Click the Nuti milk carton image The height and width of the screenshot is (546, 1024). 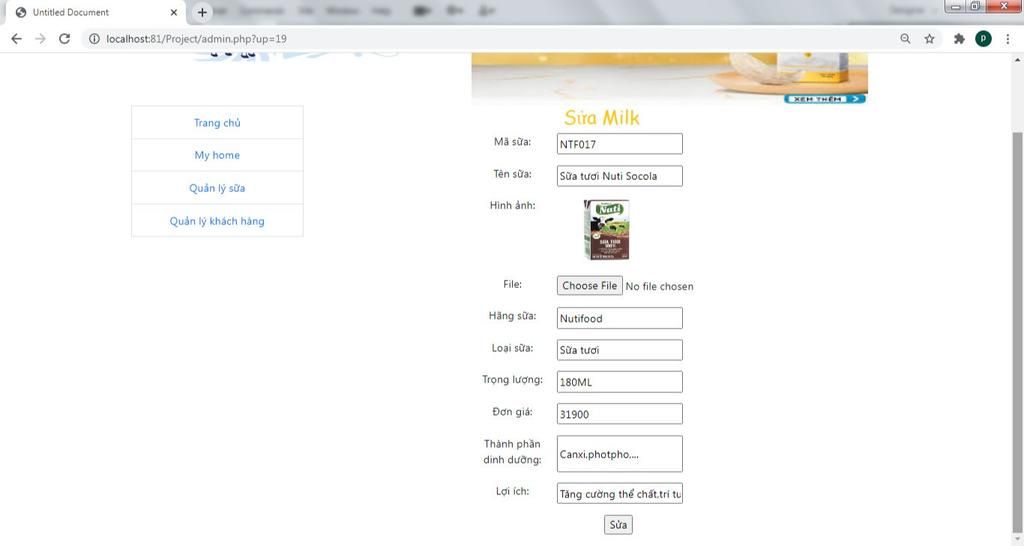(x=606, y=230)
